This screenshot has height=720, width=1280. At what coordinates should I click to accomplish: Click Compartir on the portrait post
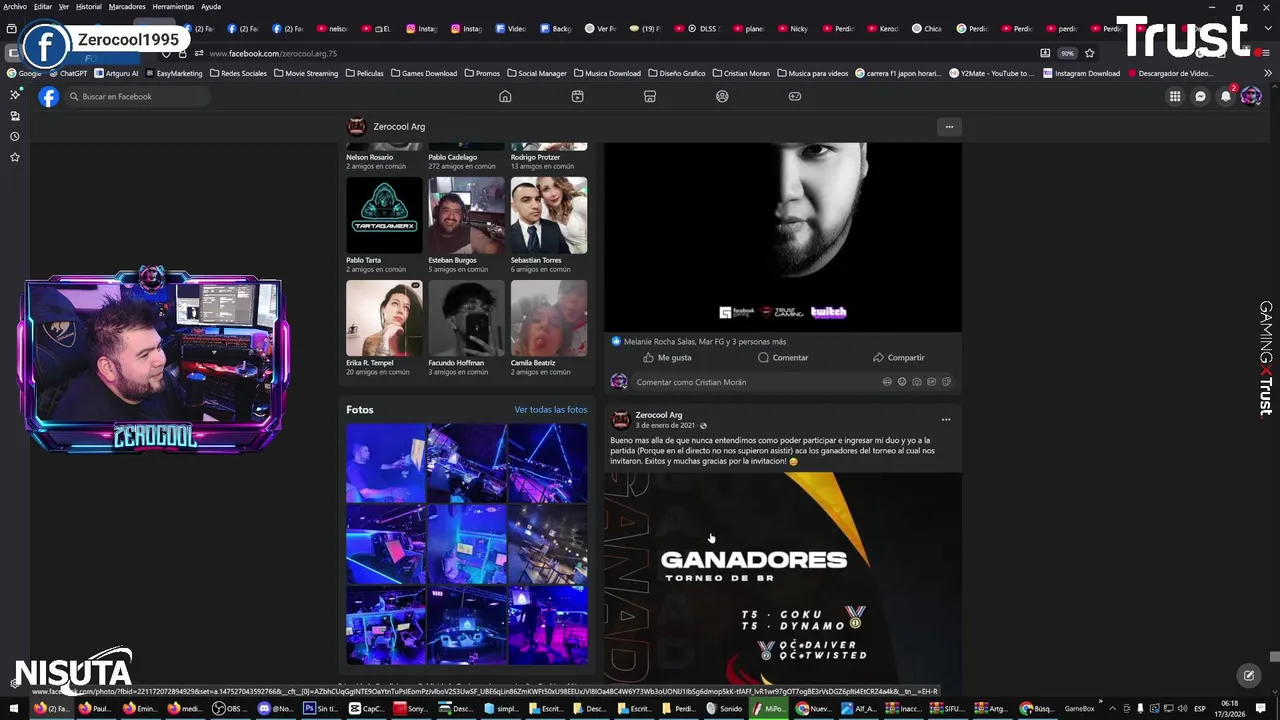tap(899, 357)
